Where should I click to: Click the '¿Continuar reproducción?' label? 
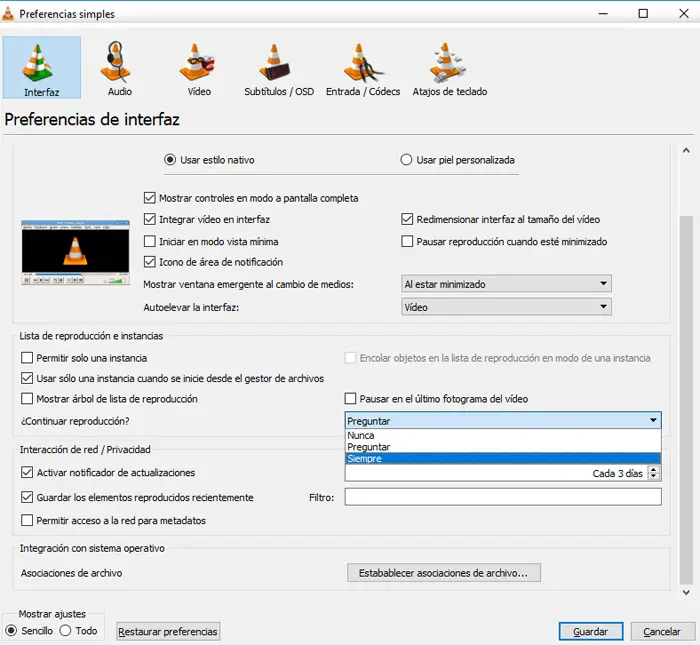[75, 421]
